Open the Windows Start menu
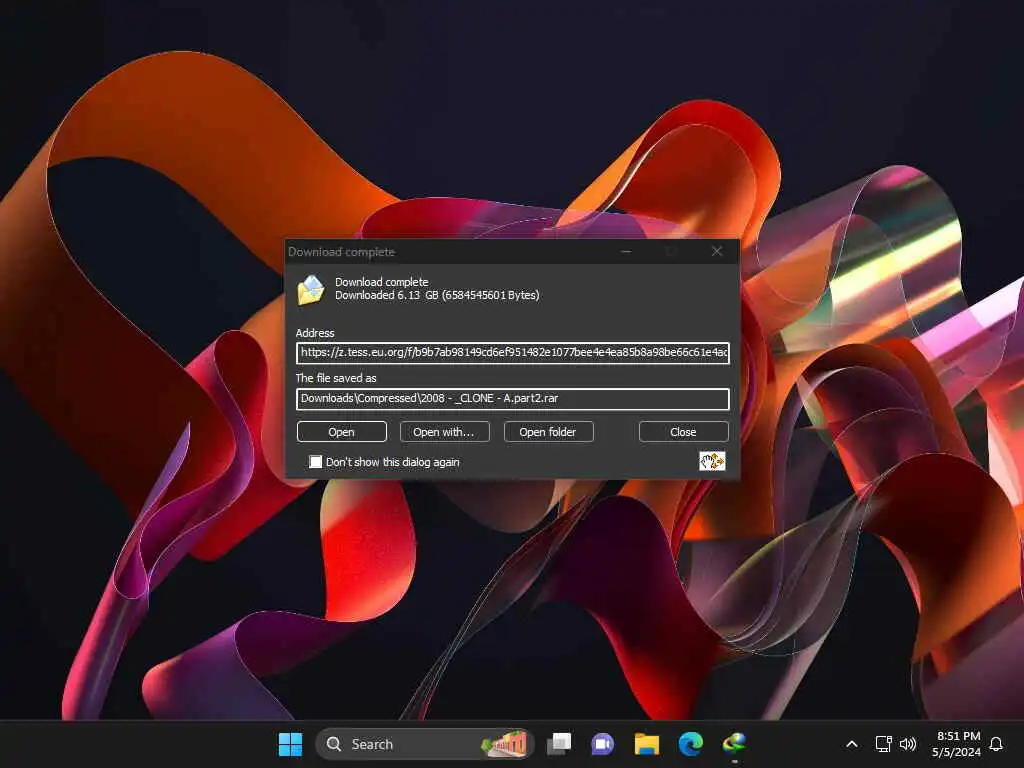Viewport: 1024px width, 768px height. pos(290,744)
